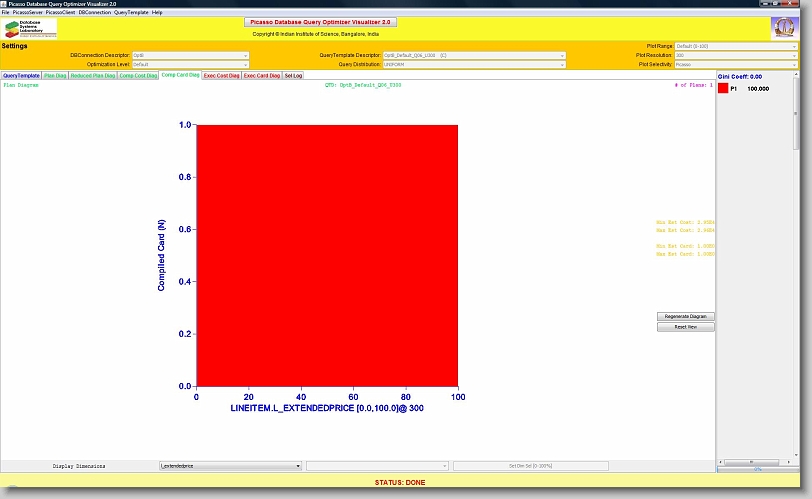The width and height of the screenshot is (812, 499).
Task: Switch to the Reduced Plan Diag tab
Action: click(x=92, y=75)
